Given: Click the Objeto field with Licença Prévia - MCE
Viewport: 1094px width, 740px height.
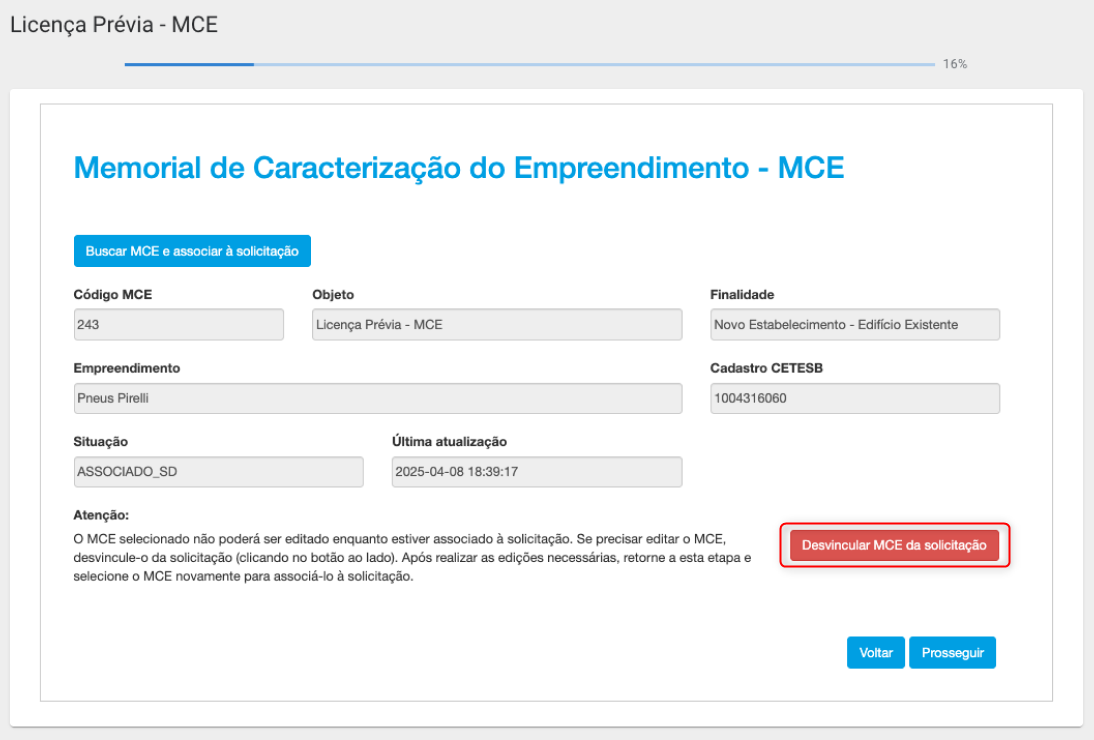Looking at the screenshot, I should click(x=497, y=324).
